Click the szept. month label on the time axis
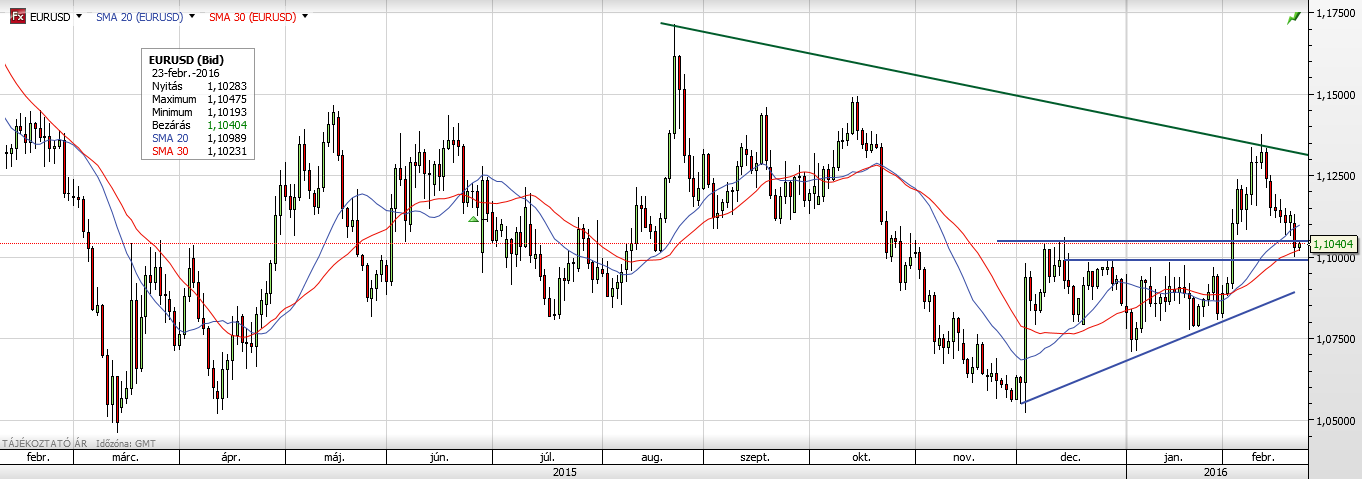This screenshot has width=1362, height=479. tap(754, 457)
